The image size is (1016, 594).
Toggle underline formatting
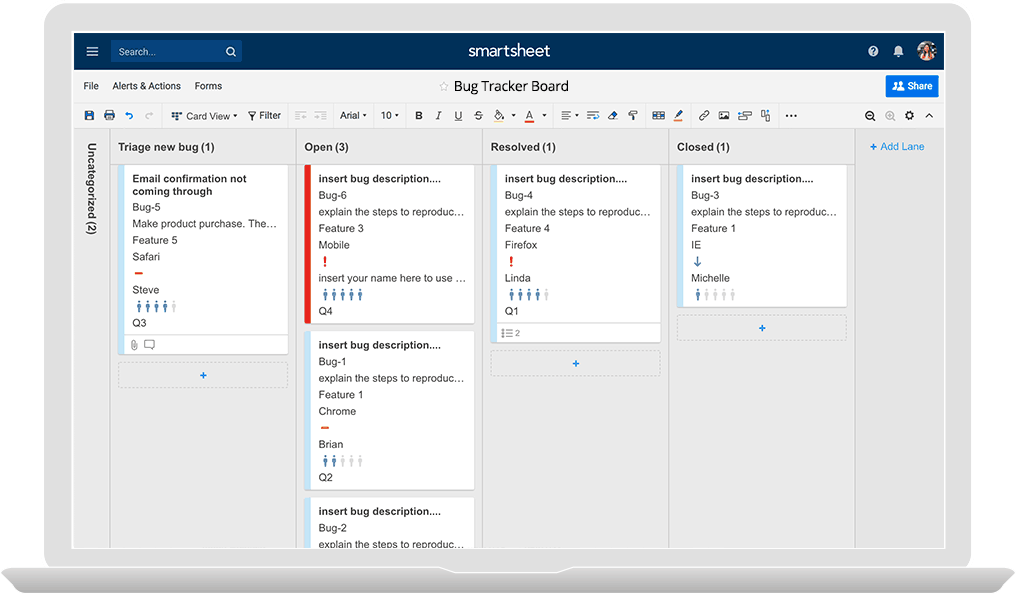457,116
